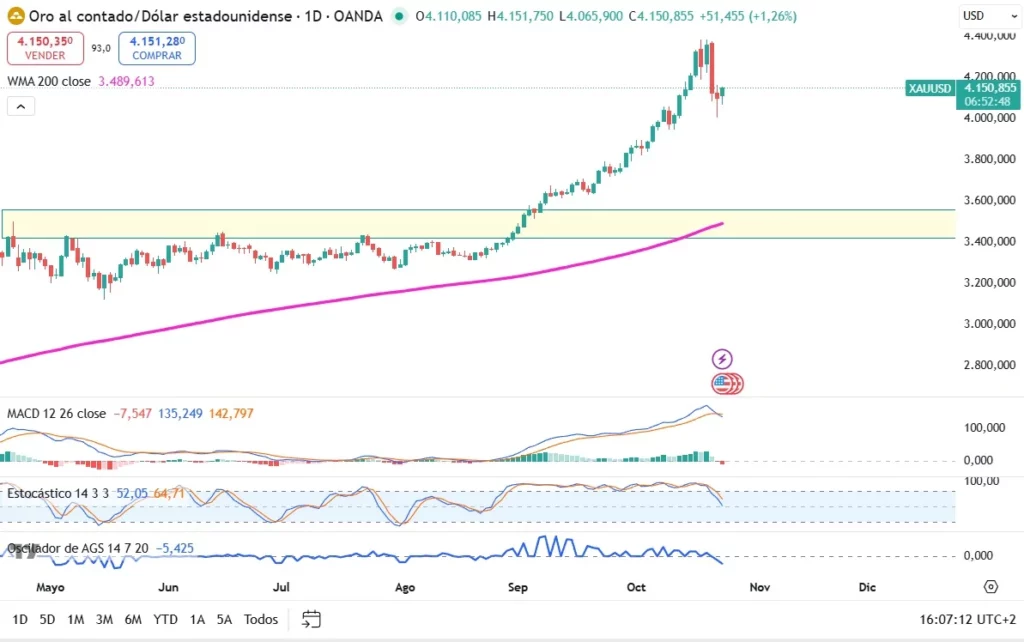
Task: Click the Estocástico 14 3 3 legend
Action: pos(58,493)
